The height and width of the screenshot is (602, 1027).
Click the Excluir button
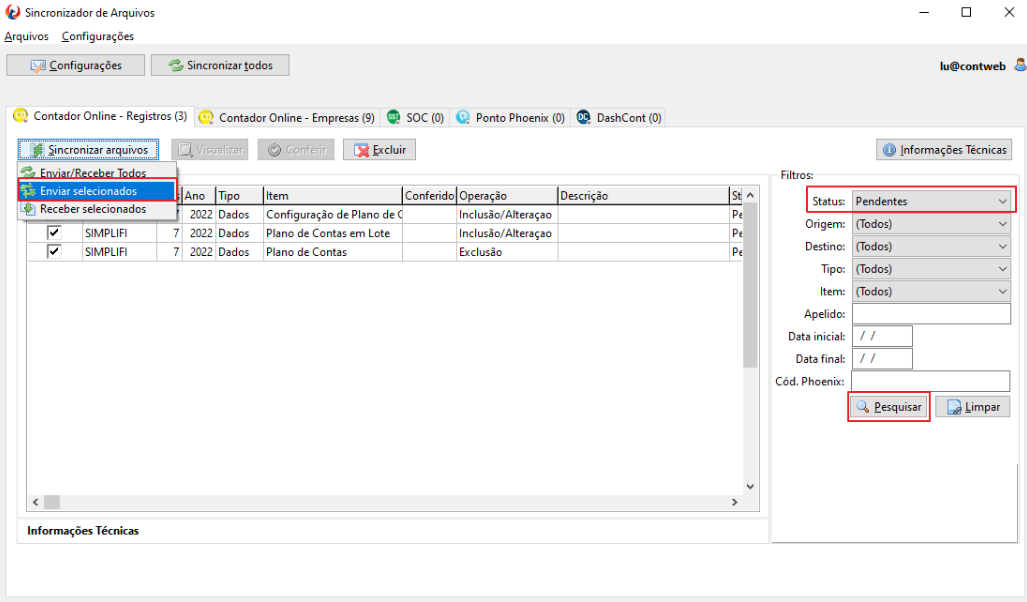(x=379, y=150)
